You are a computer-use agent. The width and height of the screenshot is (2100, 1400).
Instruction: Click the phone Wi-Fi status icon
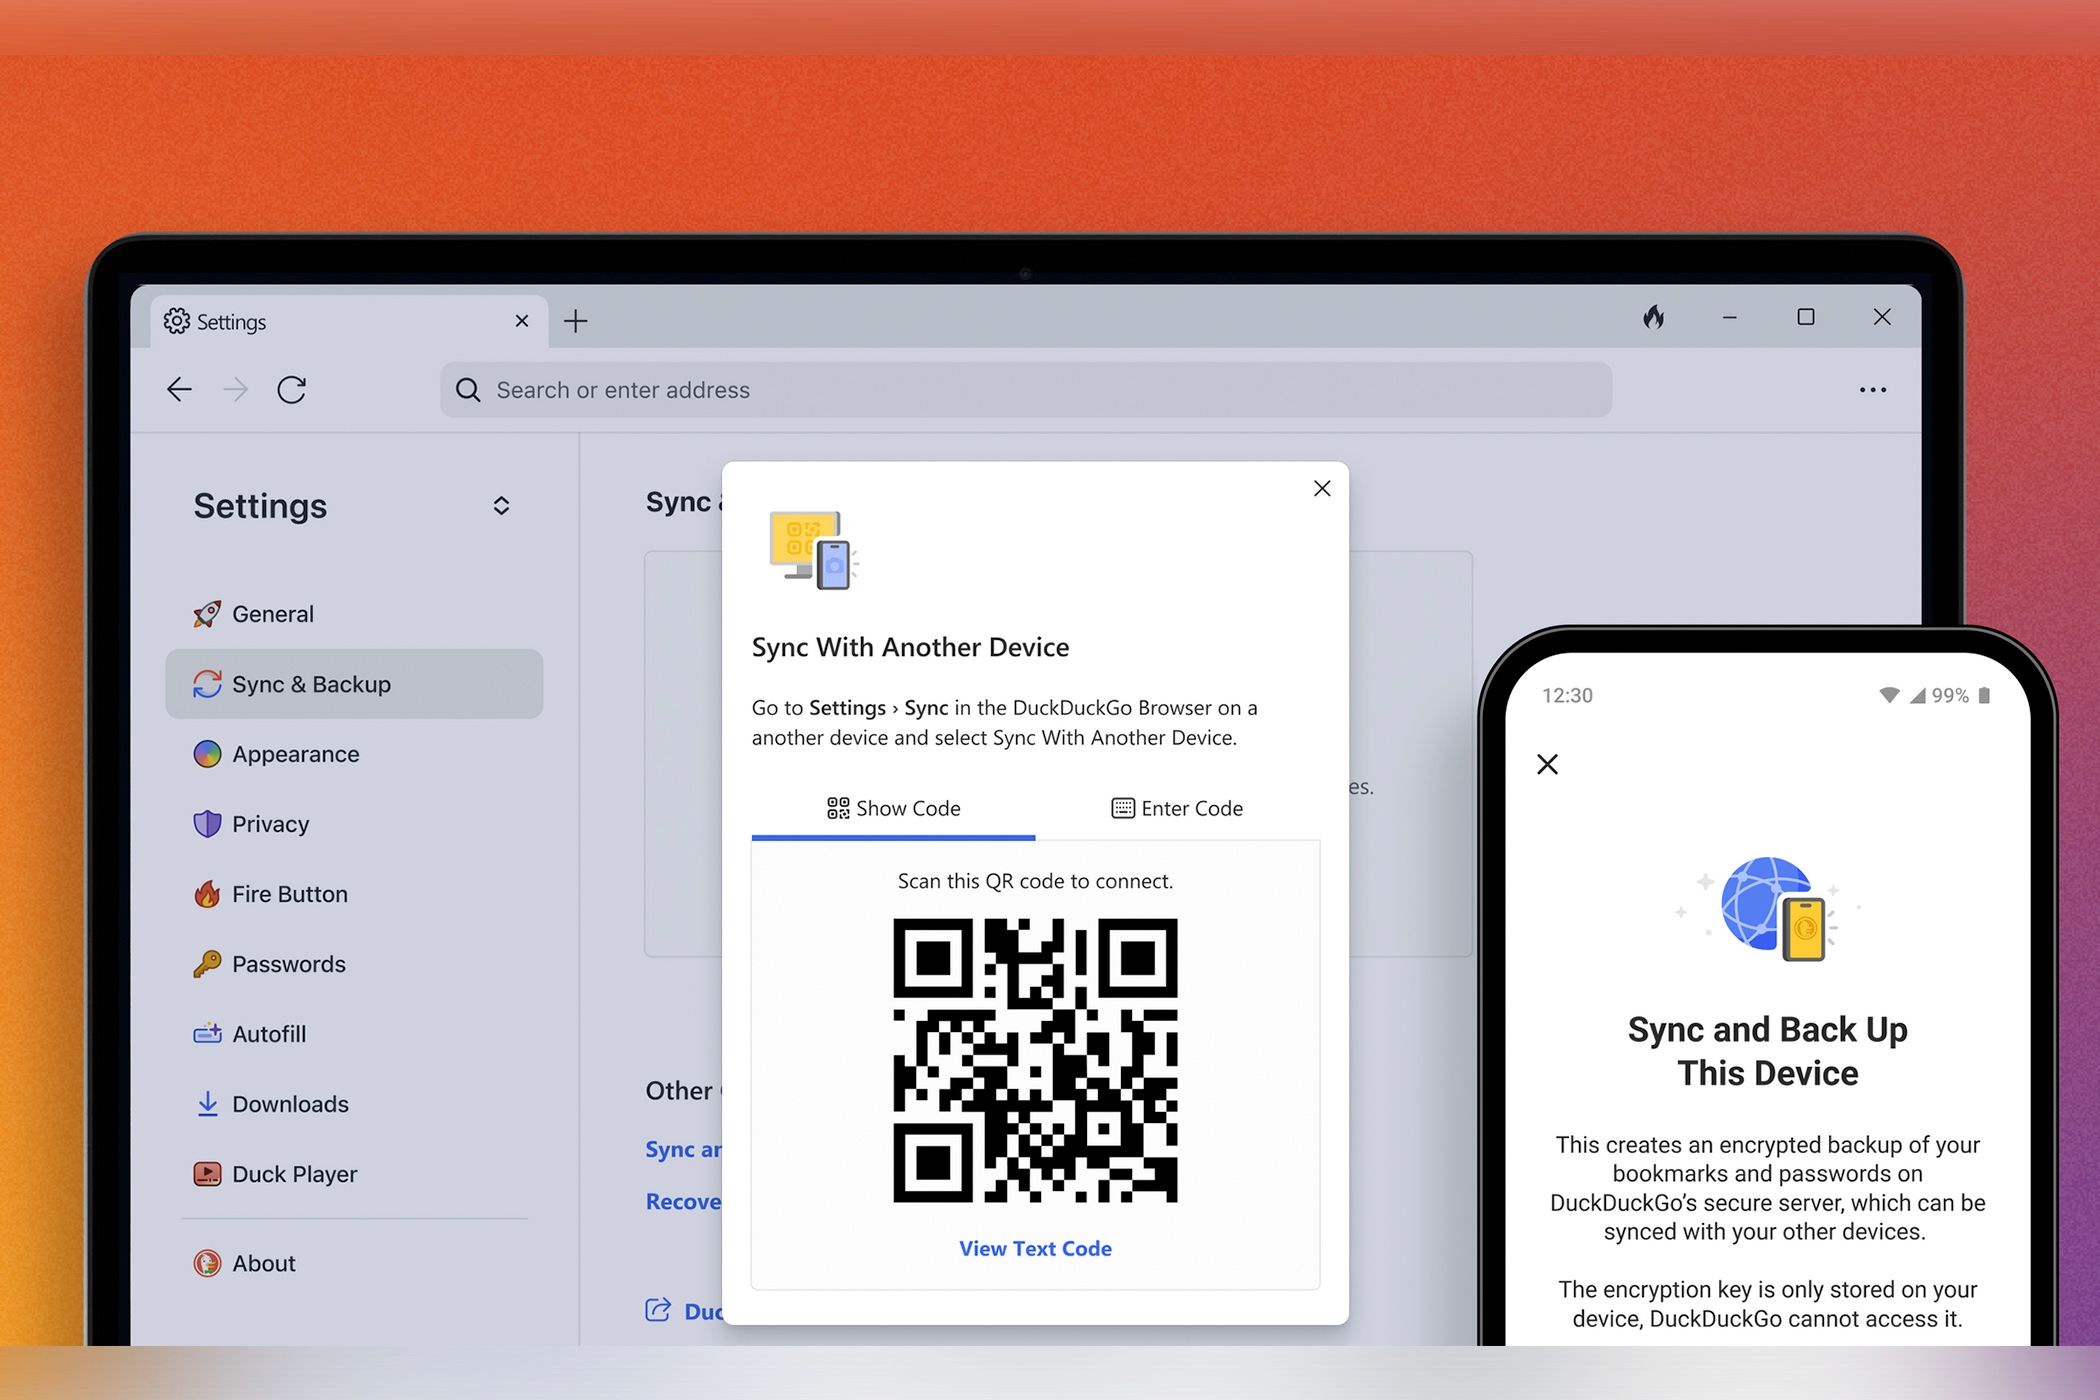click(x=1888, y=695)
